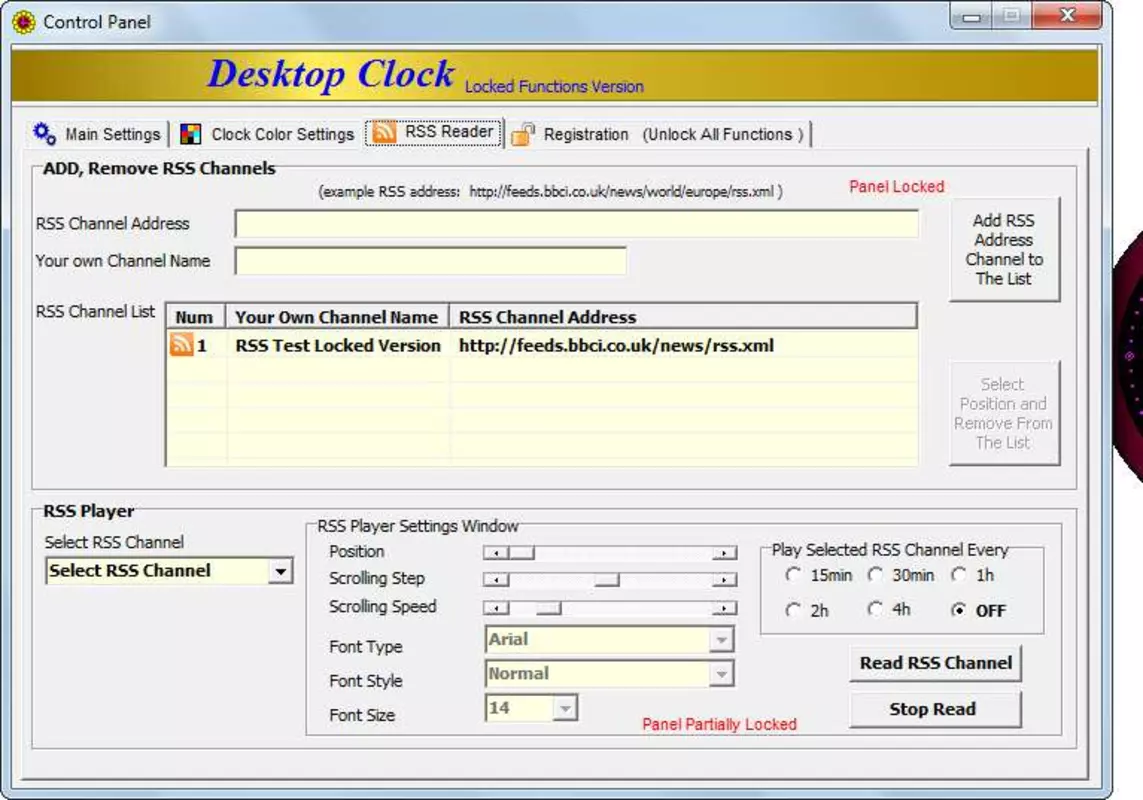The image size is (1143, 800).
Task: Open the Main Settings tab
Action: [x=97, y=134]
